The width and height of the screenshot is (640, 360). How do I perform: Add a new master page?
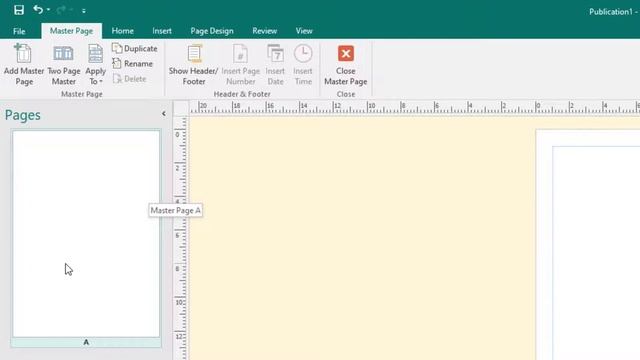point(24,64)
